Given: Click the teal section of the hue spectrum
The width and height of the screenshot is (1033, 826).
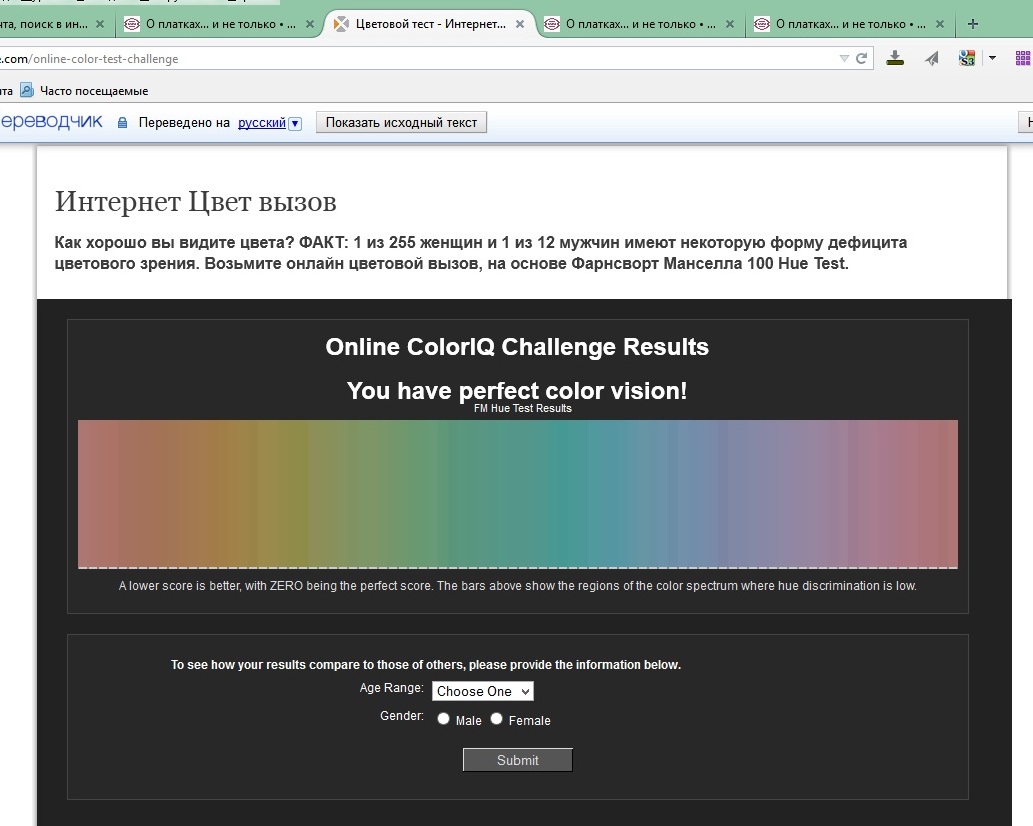Looking at the screenshot, I should (560, 493).
